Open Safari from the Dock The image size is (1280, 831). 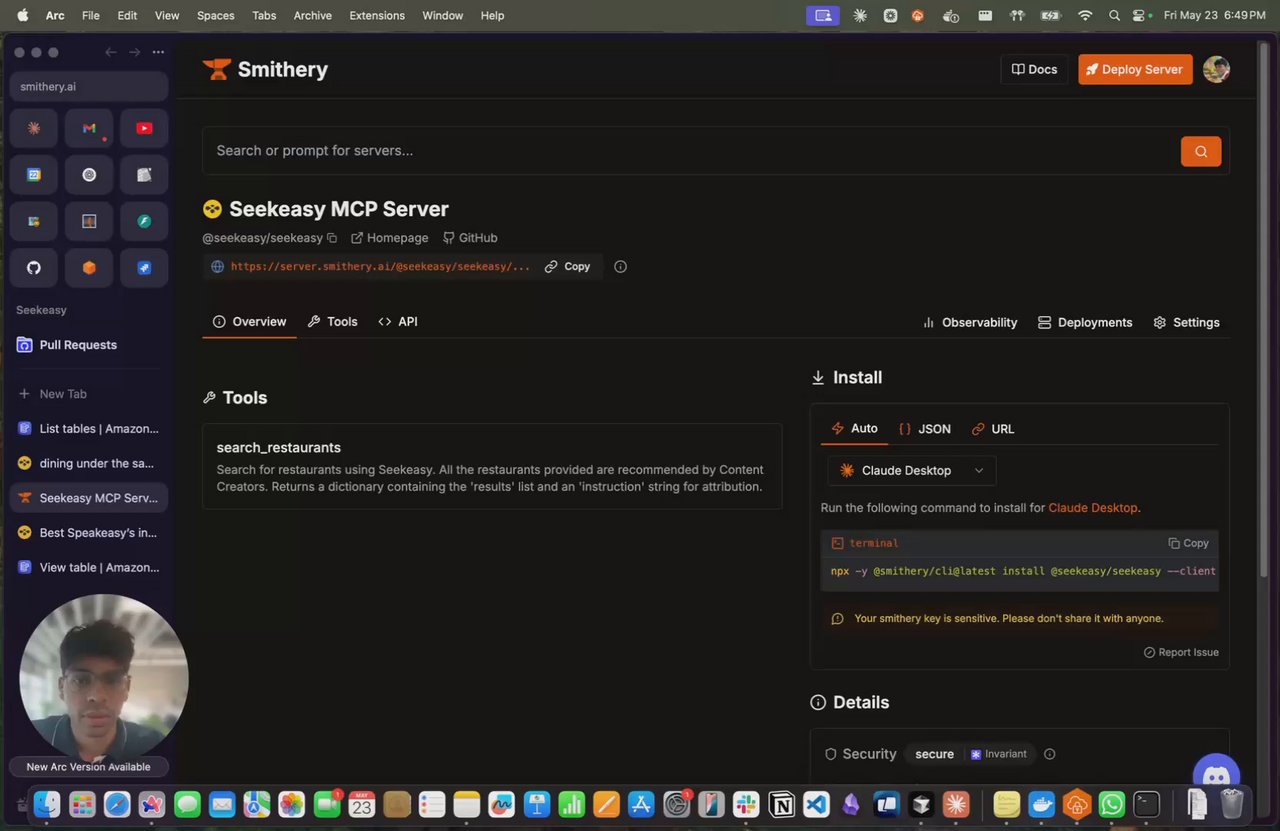click(117, 803)
